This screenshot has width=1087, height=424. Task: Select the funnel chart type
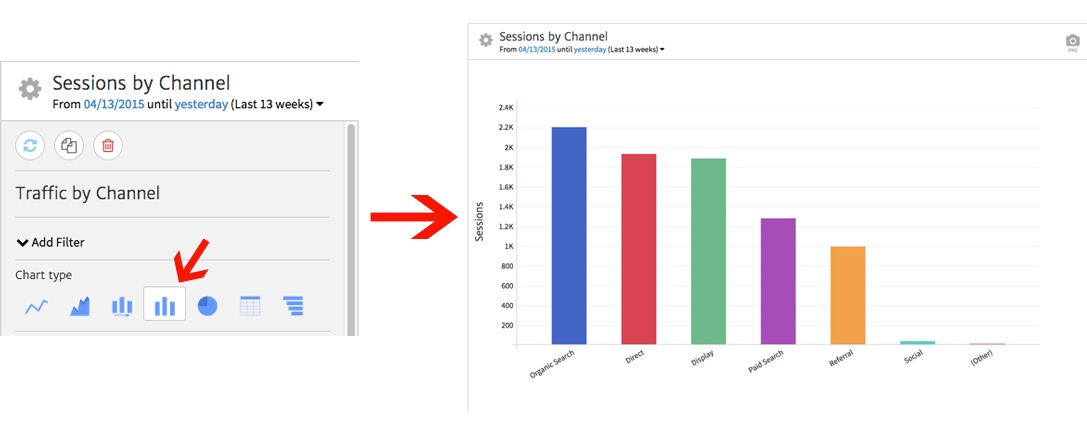[293, 306]
